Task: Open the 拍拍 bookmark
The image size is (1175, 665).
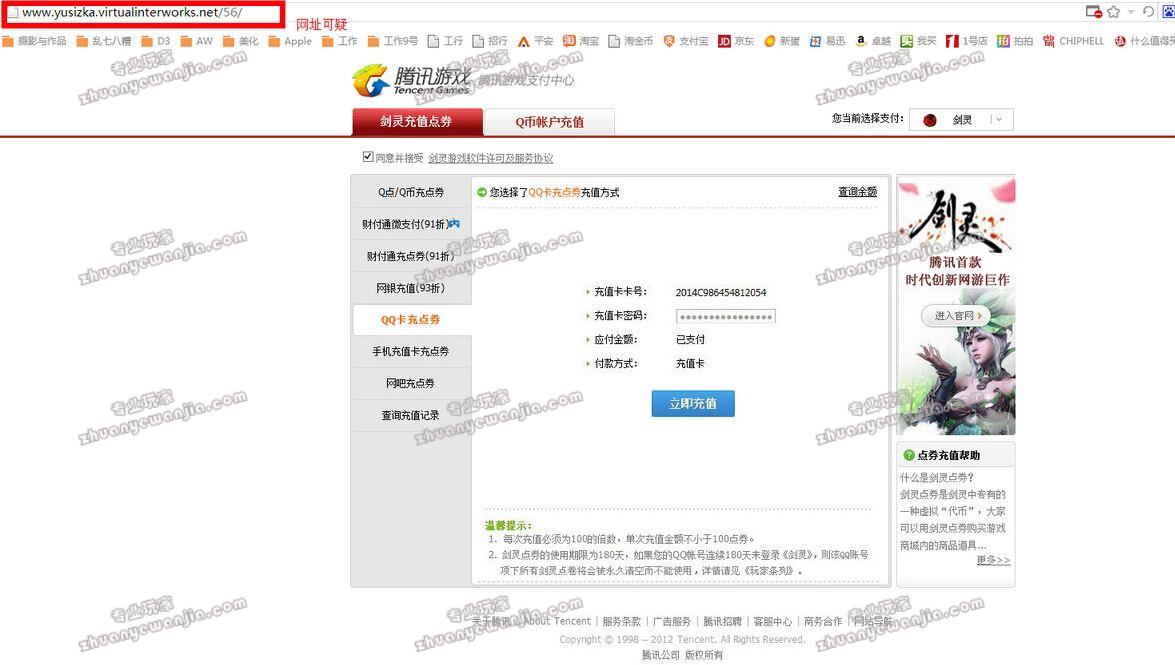Action: coord(1015,41)
